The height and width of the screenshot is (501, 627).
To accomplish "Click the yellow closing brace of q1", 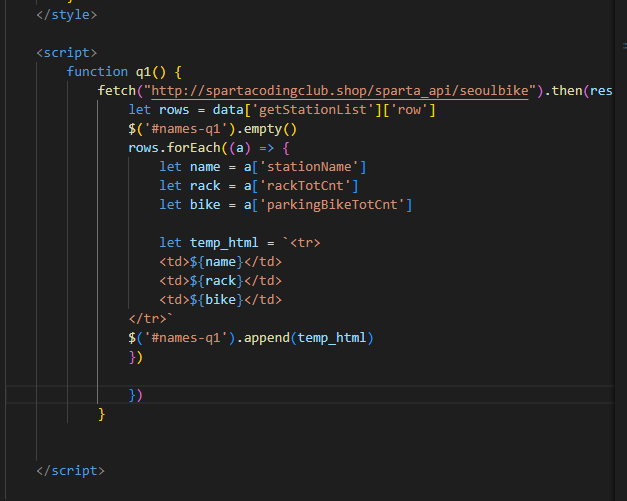I will click(x=102, y=414).
